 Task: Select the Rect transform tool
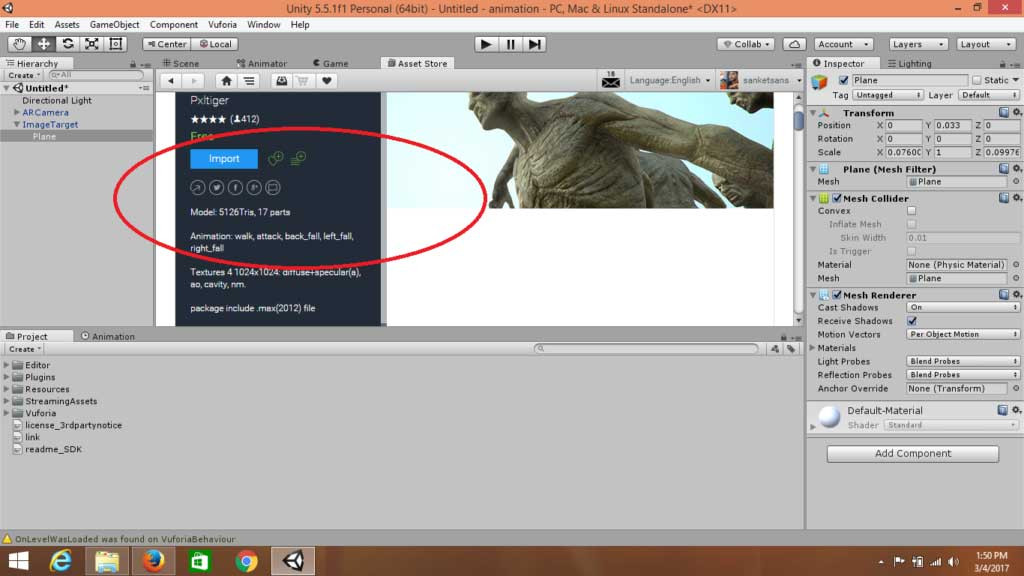(114, 43)
